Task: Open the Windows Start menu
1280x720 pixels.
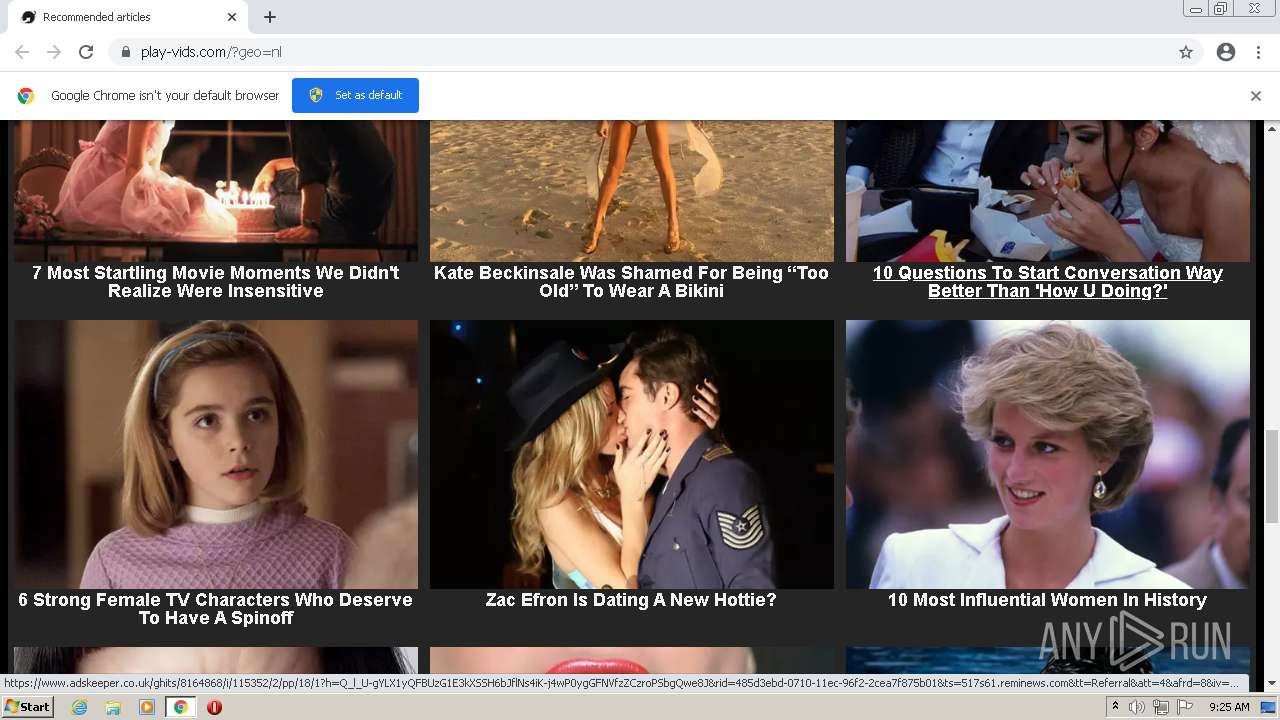Action: click(x=28, y=707)
